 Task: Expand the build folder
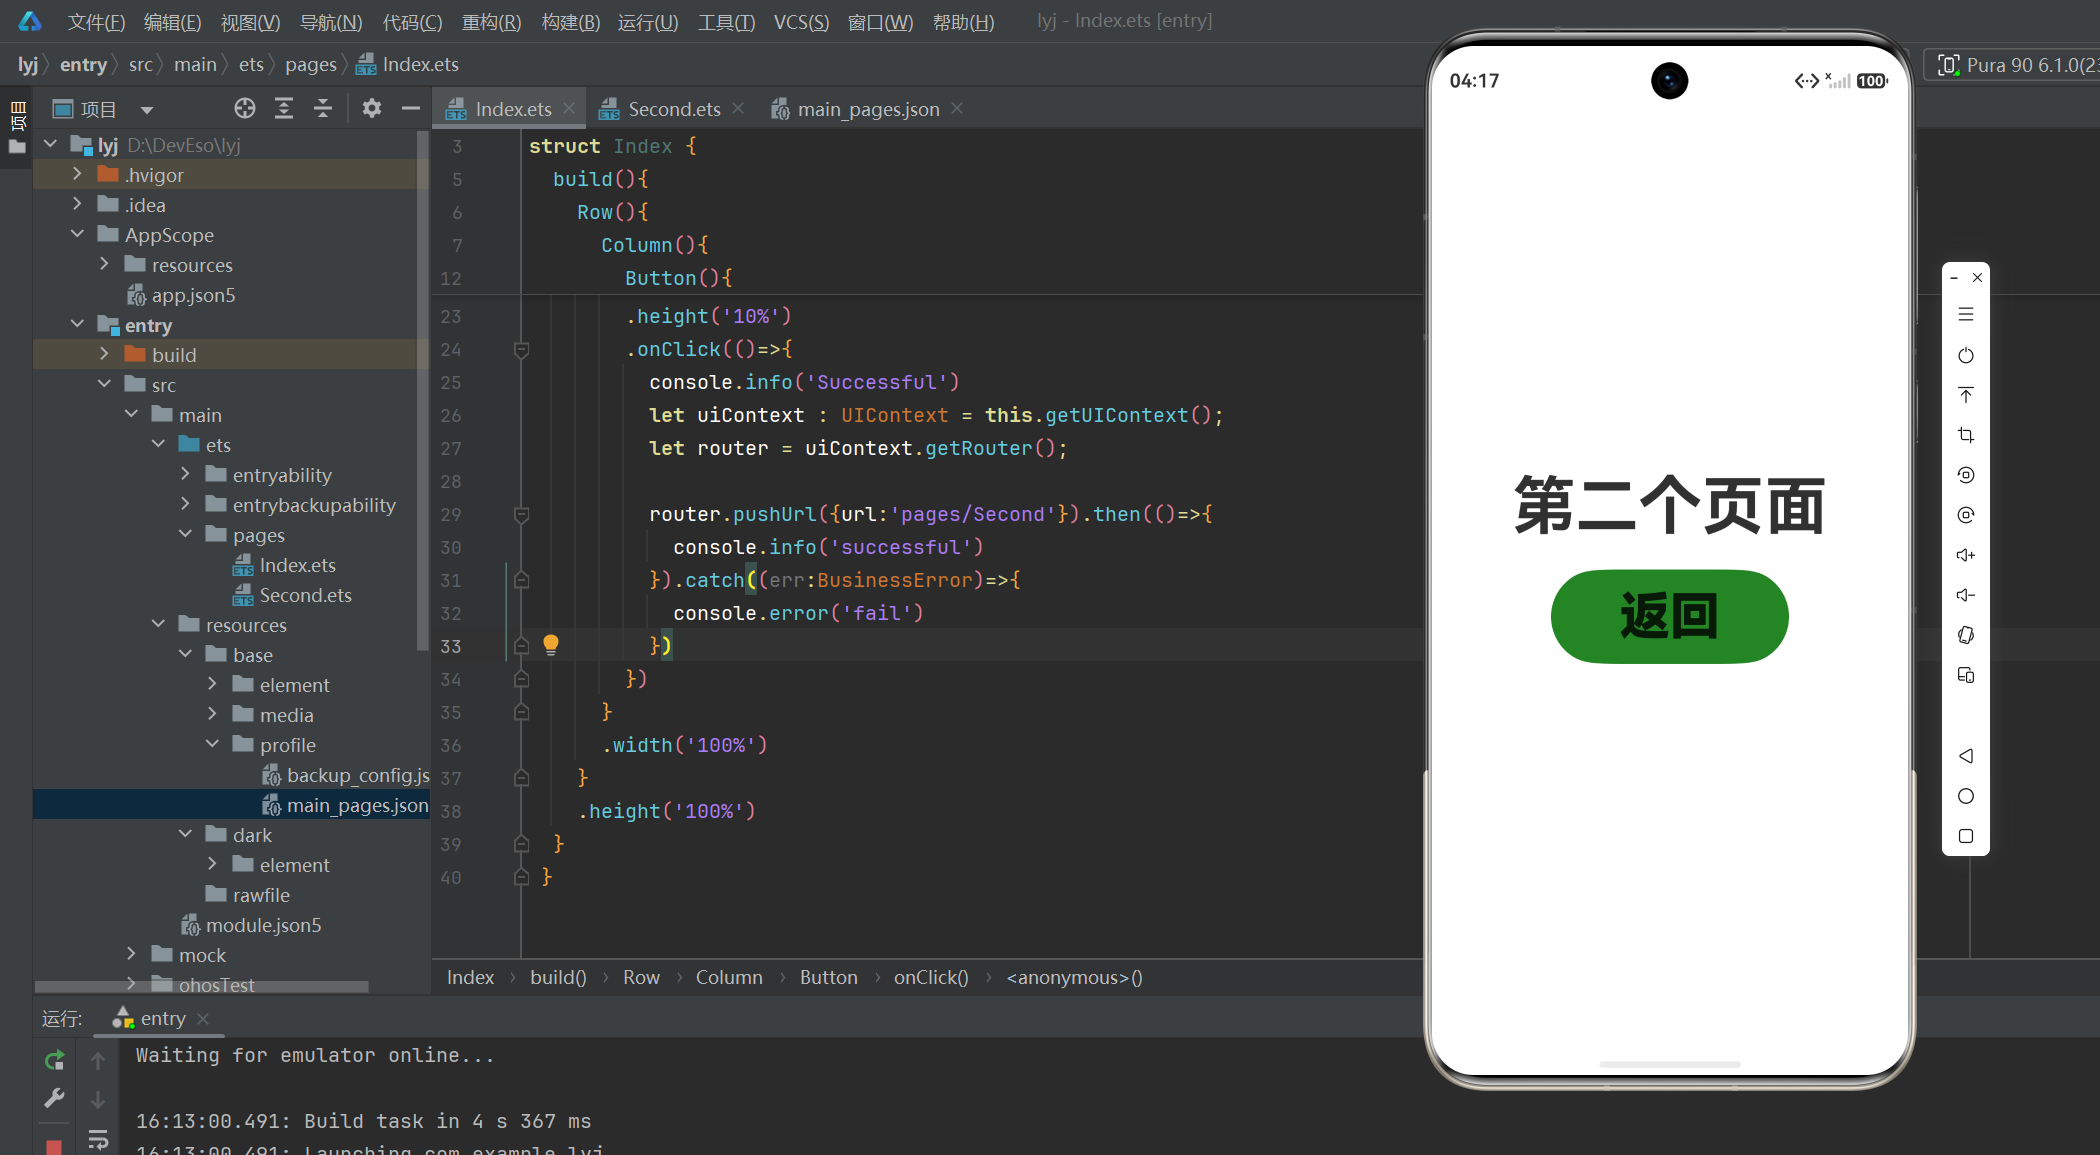pyautogui.click(x=104, y=354)
